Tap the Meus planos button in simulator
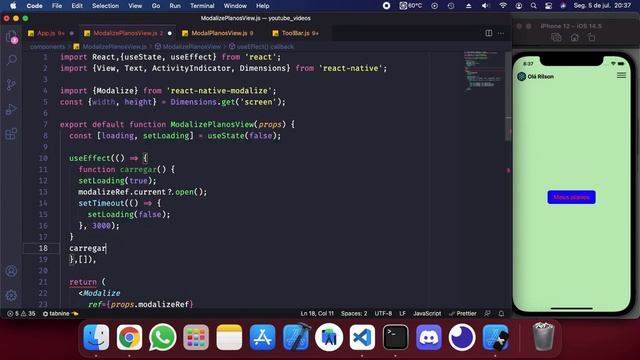Screen dimensions: 640x360 click(571, 197)
